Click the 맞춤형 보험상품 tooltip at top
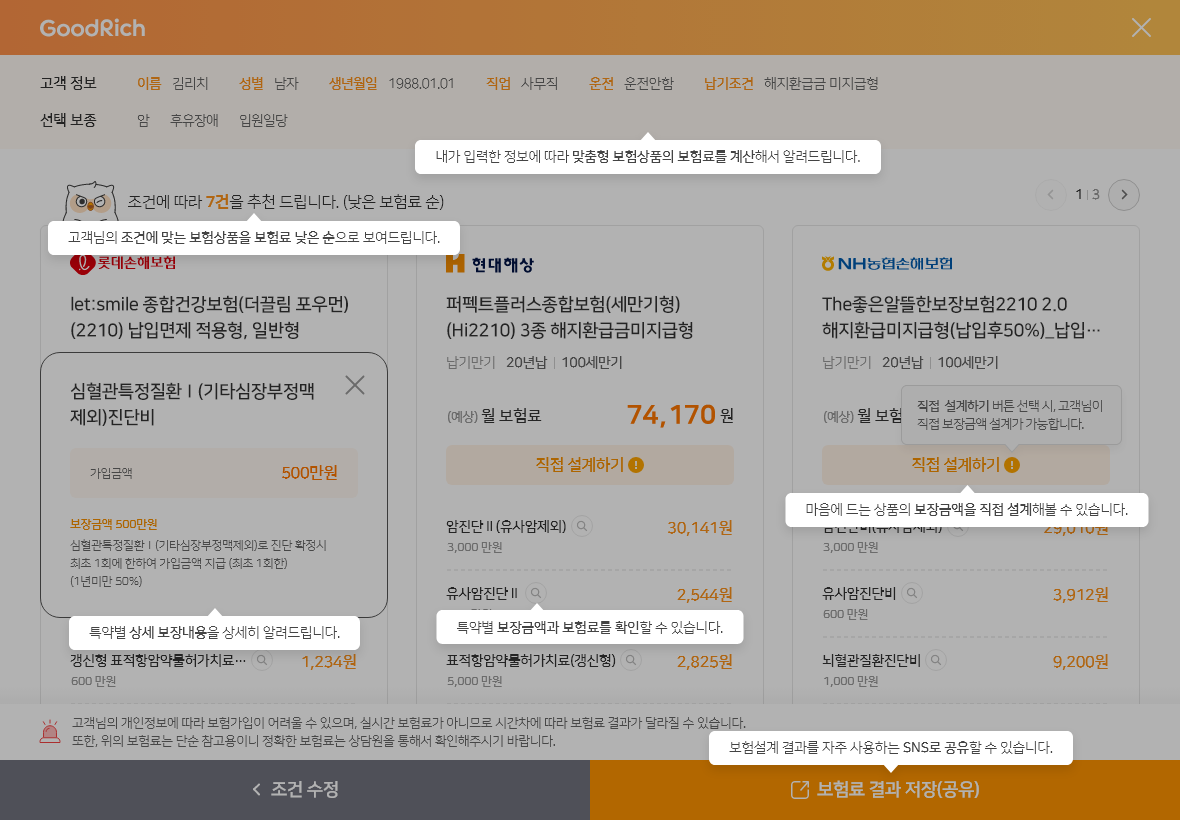 pos(648,157)
